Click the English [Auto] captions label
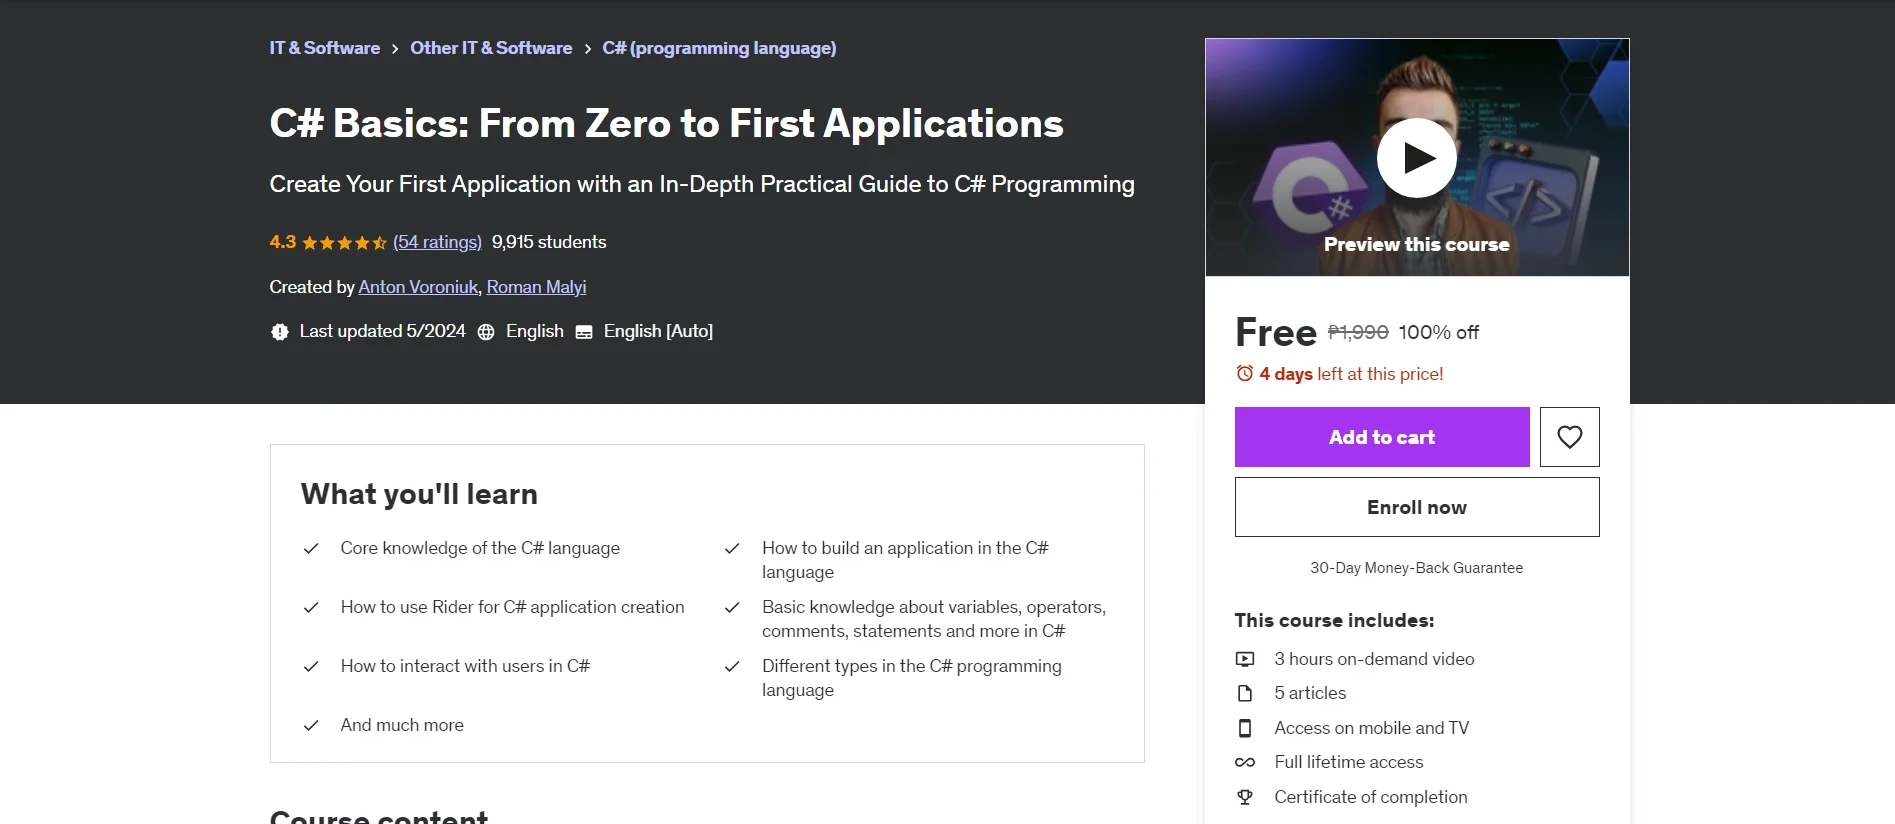Screen dimensions: 1895x824 (658, 331)
